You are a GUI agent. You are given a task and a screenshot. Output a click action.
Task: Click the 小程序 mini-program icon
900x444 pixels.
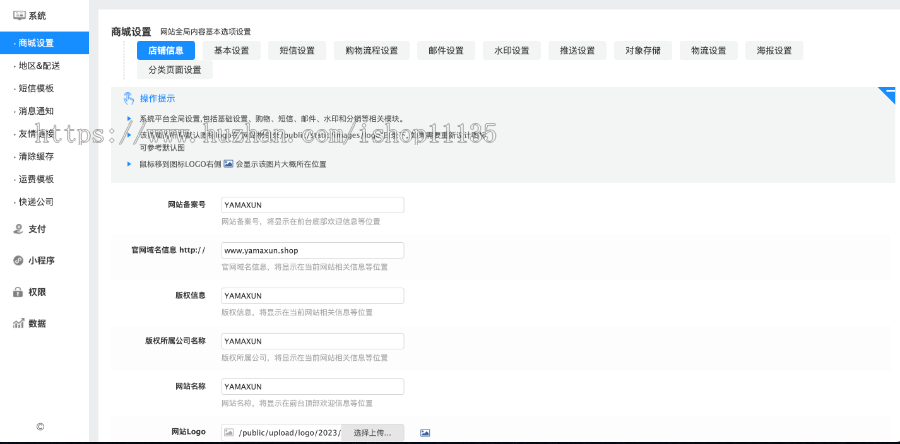[x=18, y=260]
